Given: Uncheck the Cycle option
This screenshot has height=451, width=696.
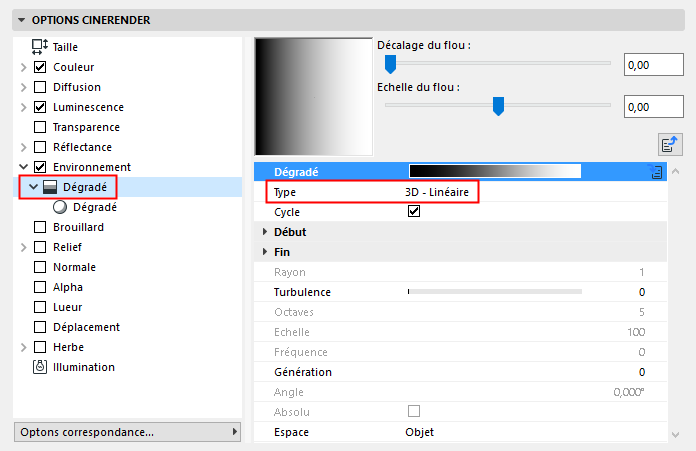Looking at the screenshot, I should pyautogui.click(x=414, y=212).
